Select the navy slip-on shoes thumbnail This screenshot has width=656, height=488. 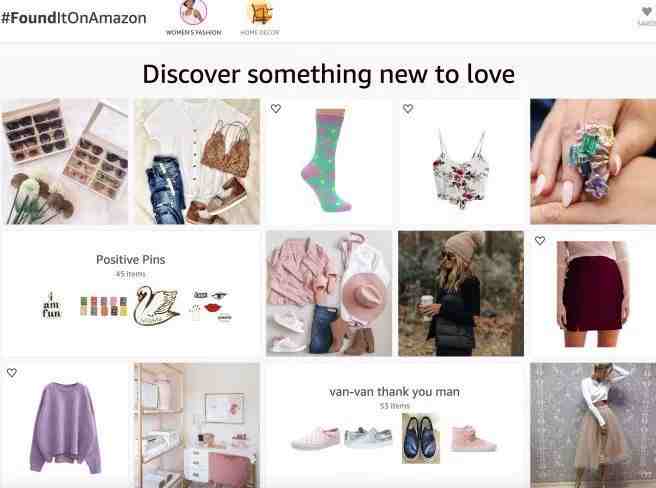pos(421,438)
